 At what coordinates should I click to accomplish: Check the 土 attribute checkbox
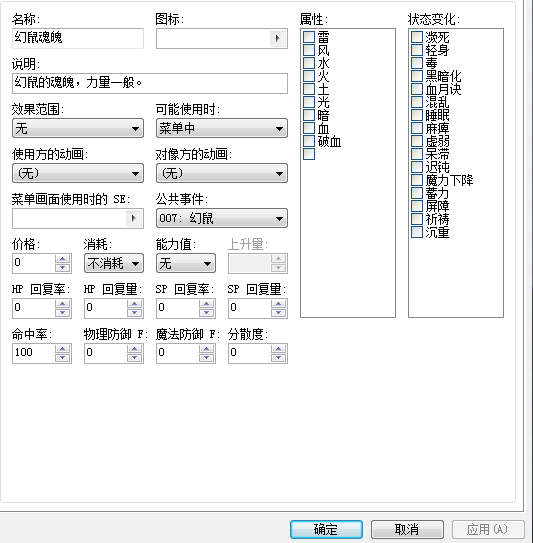(309, 89)
